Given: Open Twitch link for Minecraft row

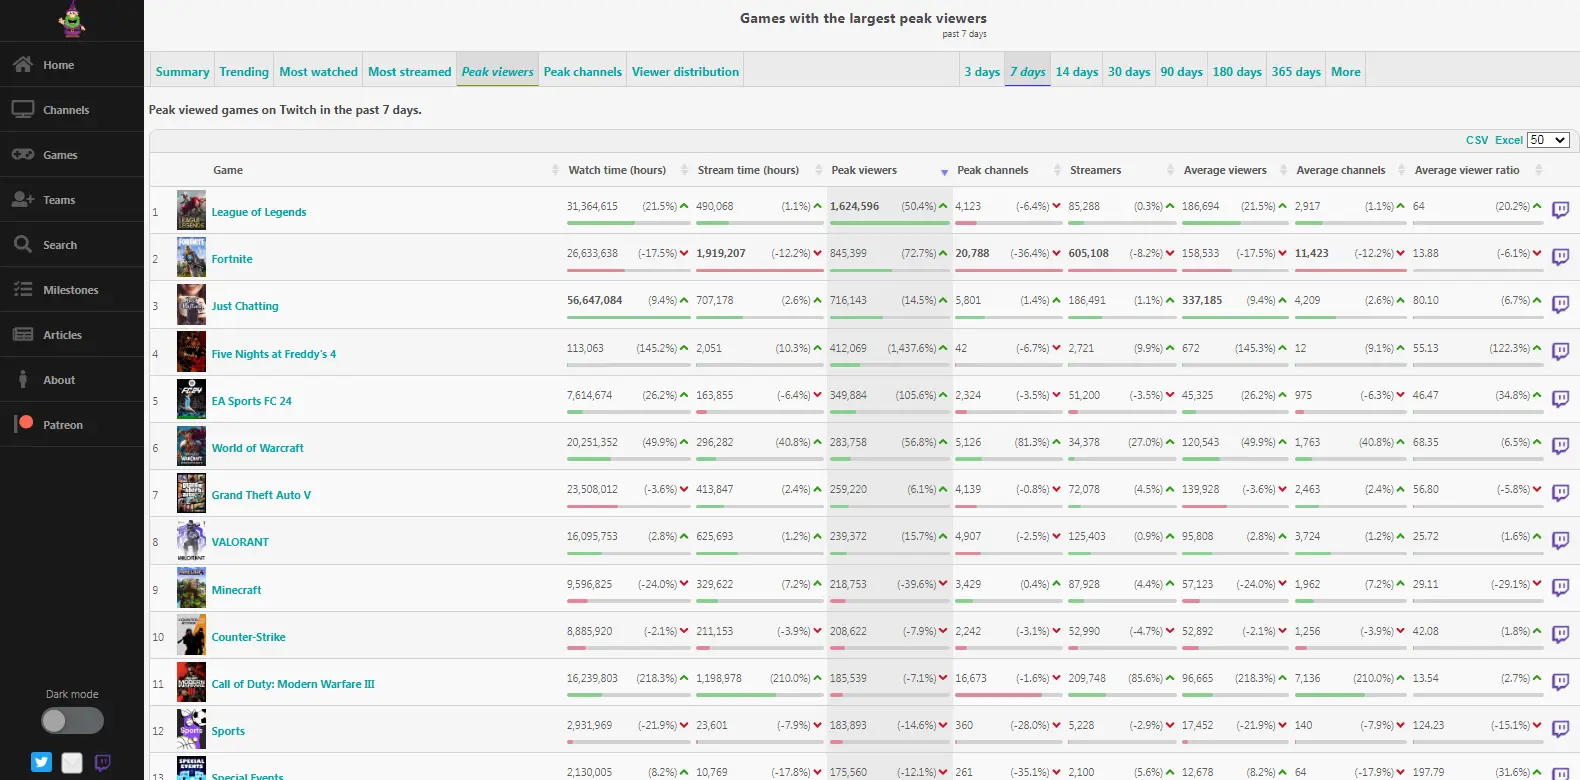Looking at the screenshot, I should tap(1560, 587).
